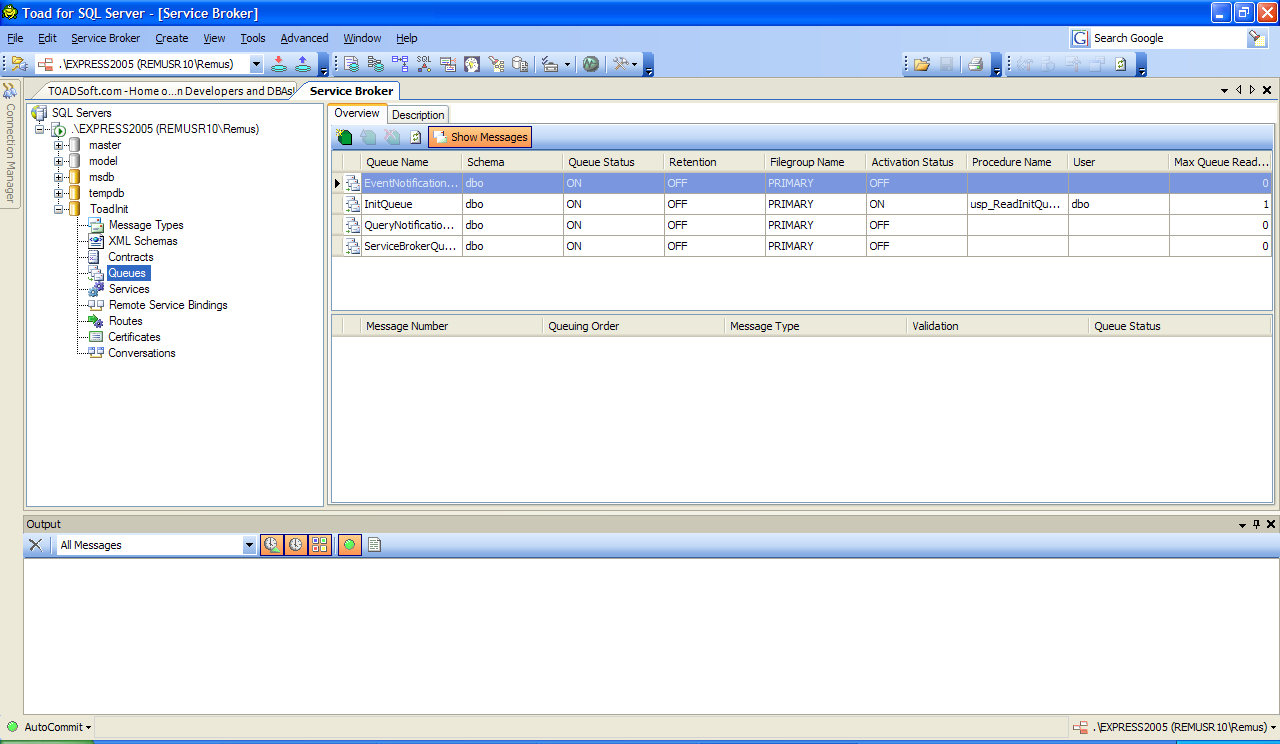
Task: Click the schema compare blue boxes icon
Action: click(400, 64)
